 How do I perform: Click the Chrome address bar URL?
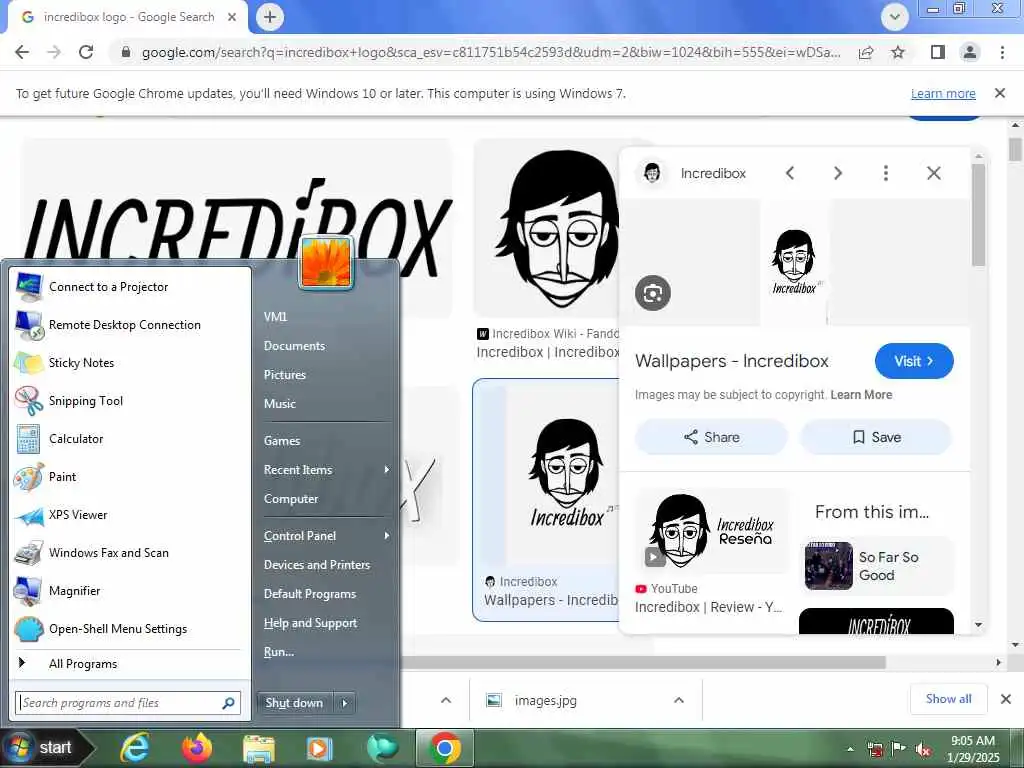pyautogui.click(x=491, y=52)
